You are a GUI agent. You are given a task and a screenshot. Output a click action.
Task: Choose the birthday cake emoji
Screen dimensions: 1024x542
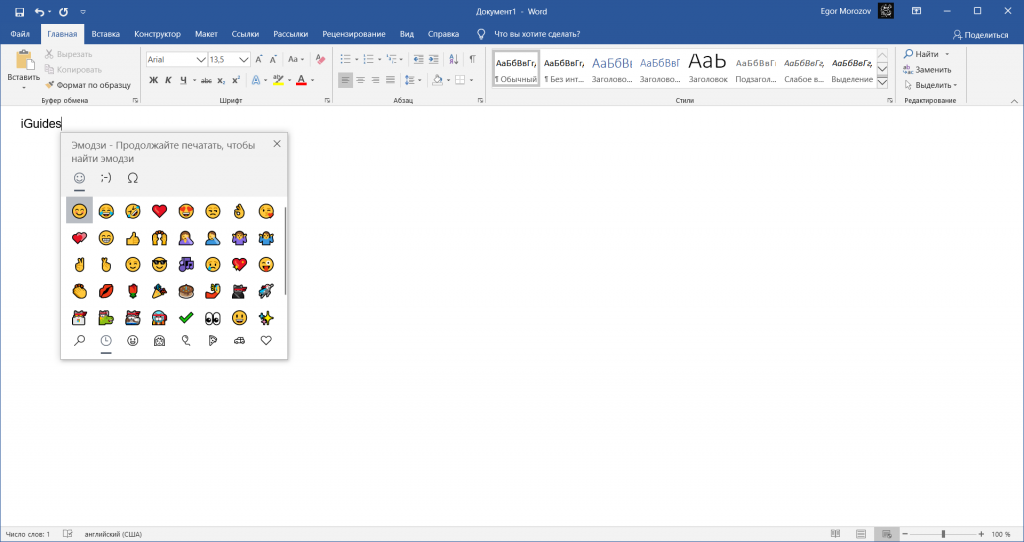point(185,291)
